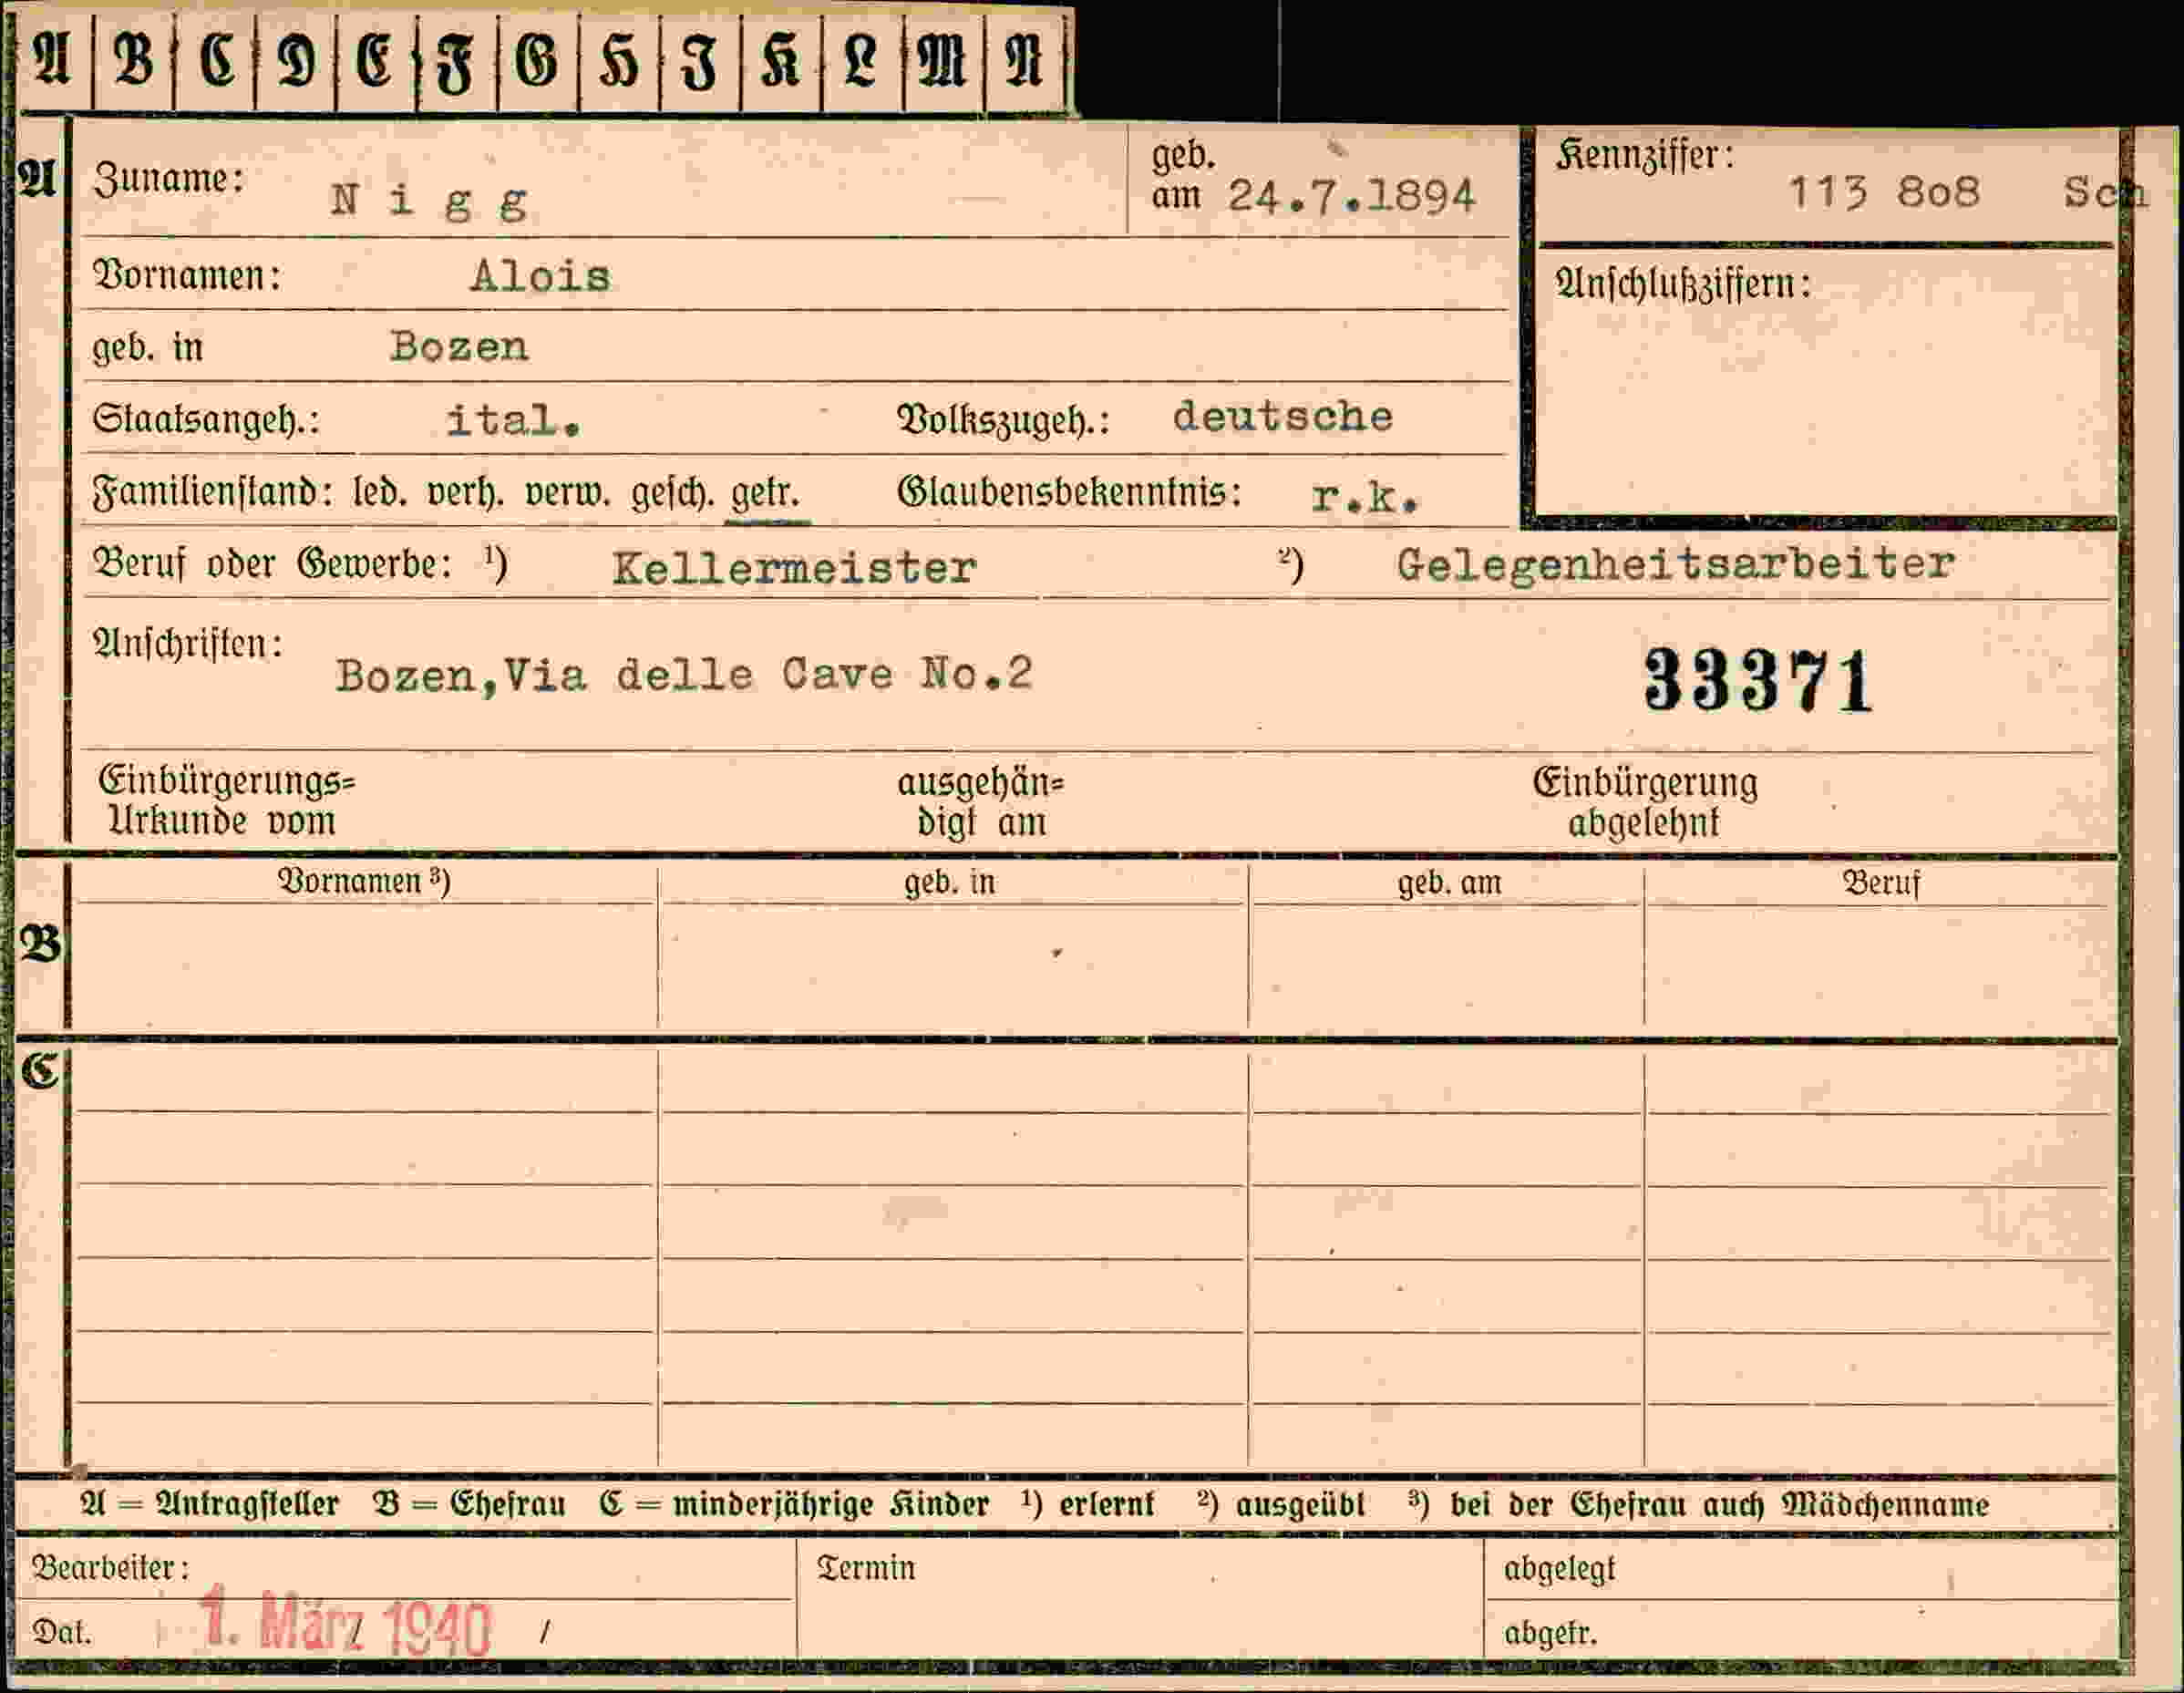This screenshot has width=2184, height=1693.
Task: Select the letter D index tab
Action: coord(297,62)
